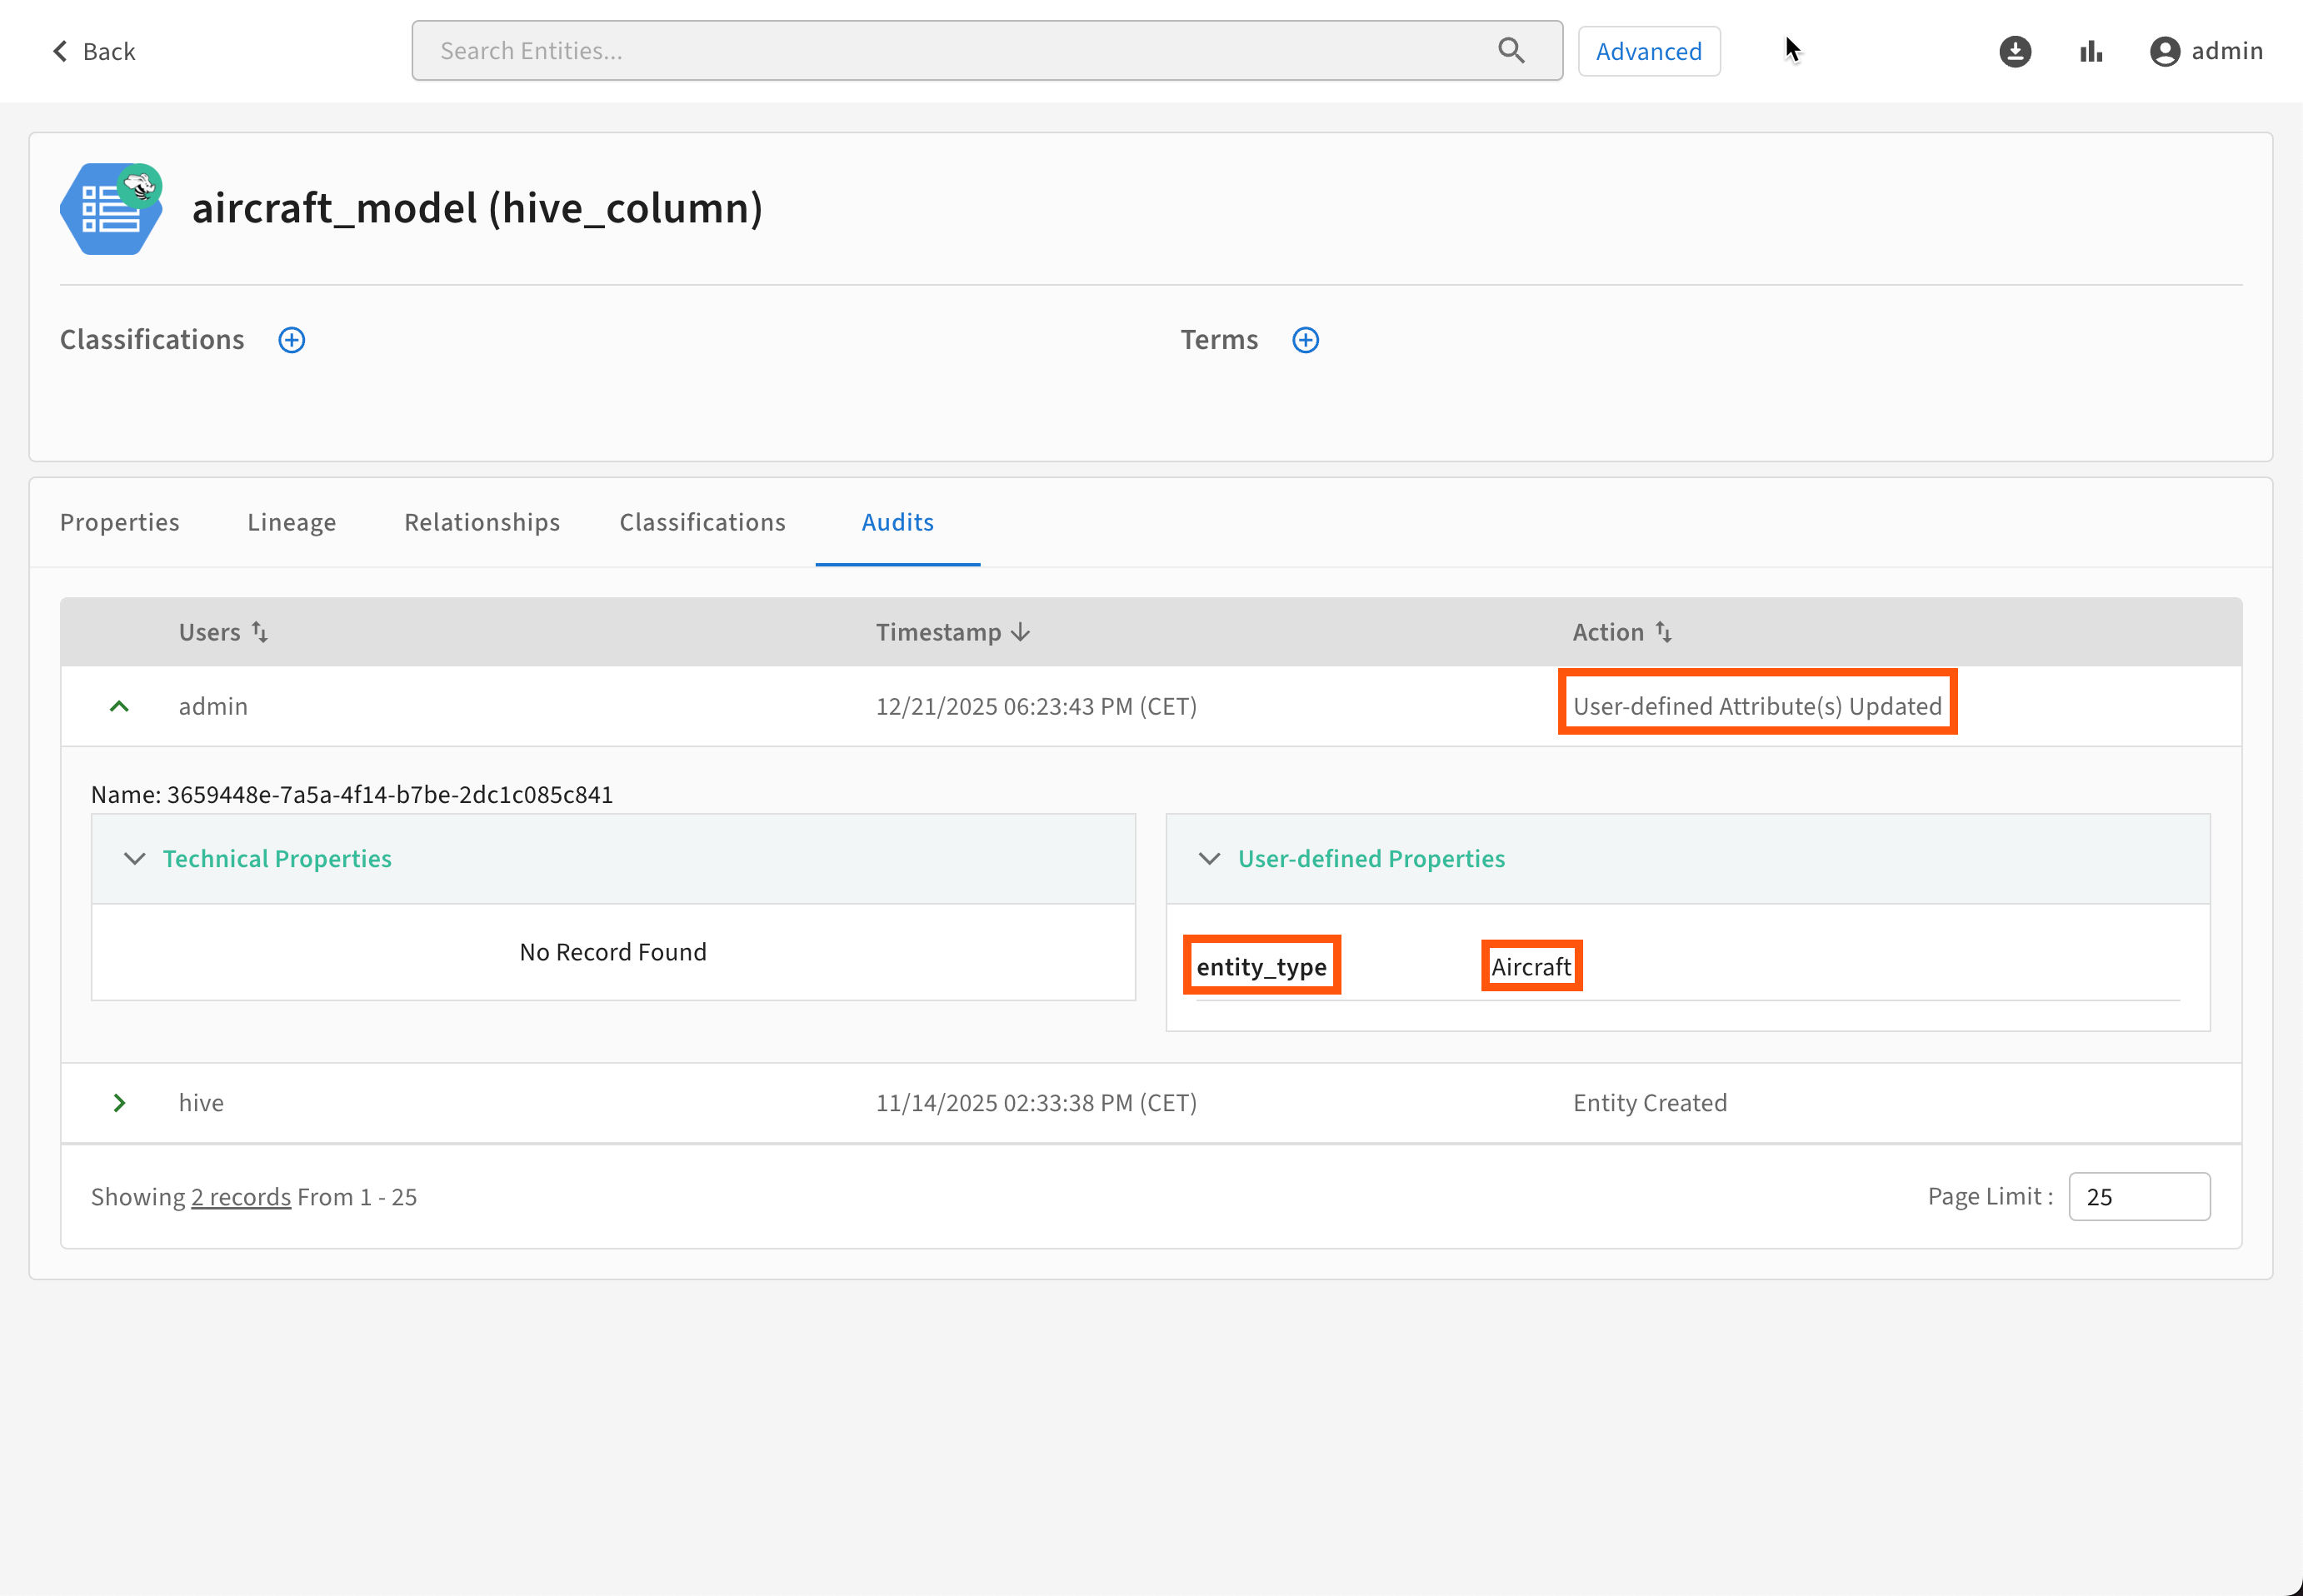
Task: Collapse the Technical Properties section
Action: coord(134,859)
